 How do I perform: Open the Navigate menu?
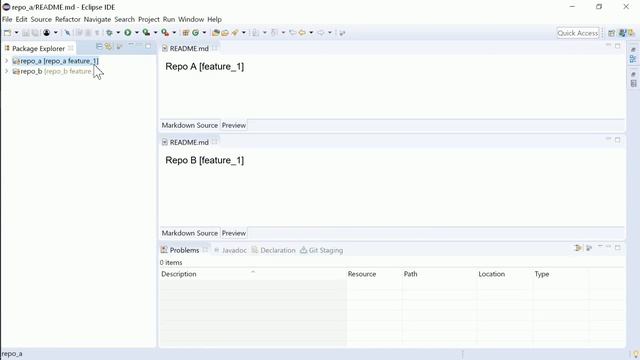[x=97, y=19]
